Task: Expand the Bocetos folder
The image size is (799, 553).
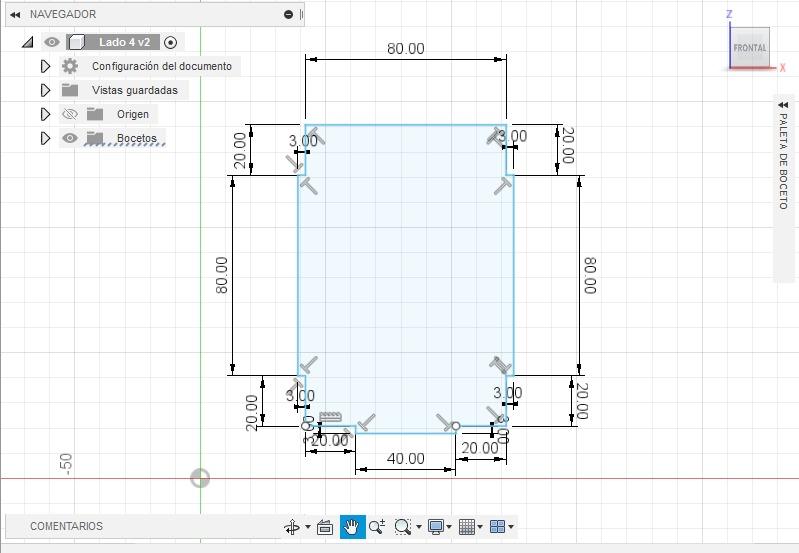Action: point(45,138)
